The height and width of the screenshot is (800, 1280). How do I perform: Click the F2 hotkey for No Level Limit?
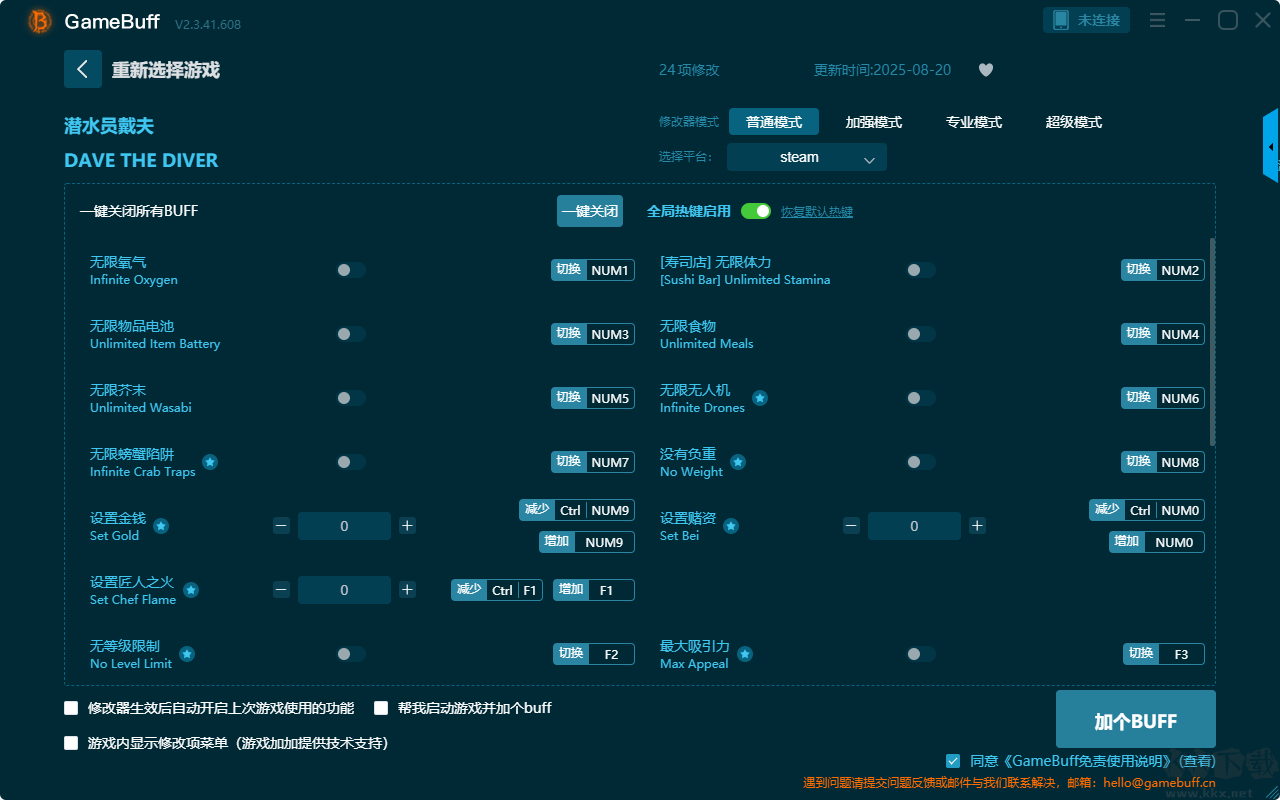(611, 654)
